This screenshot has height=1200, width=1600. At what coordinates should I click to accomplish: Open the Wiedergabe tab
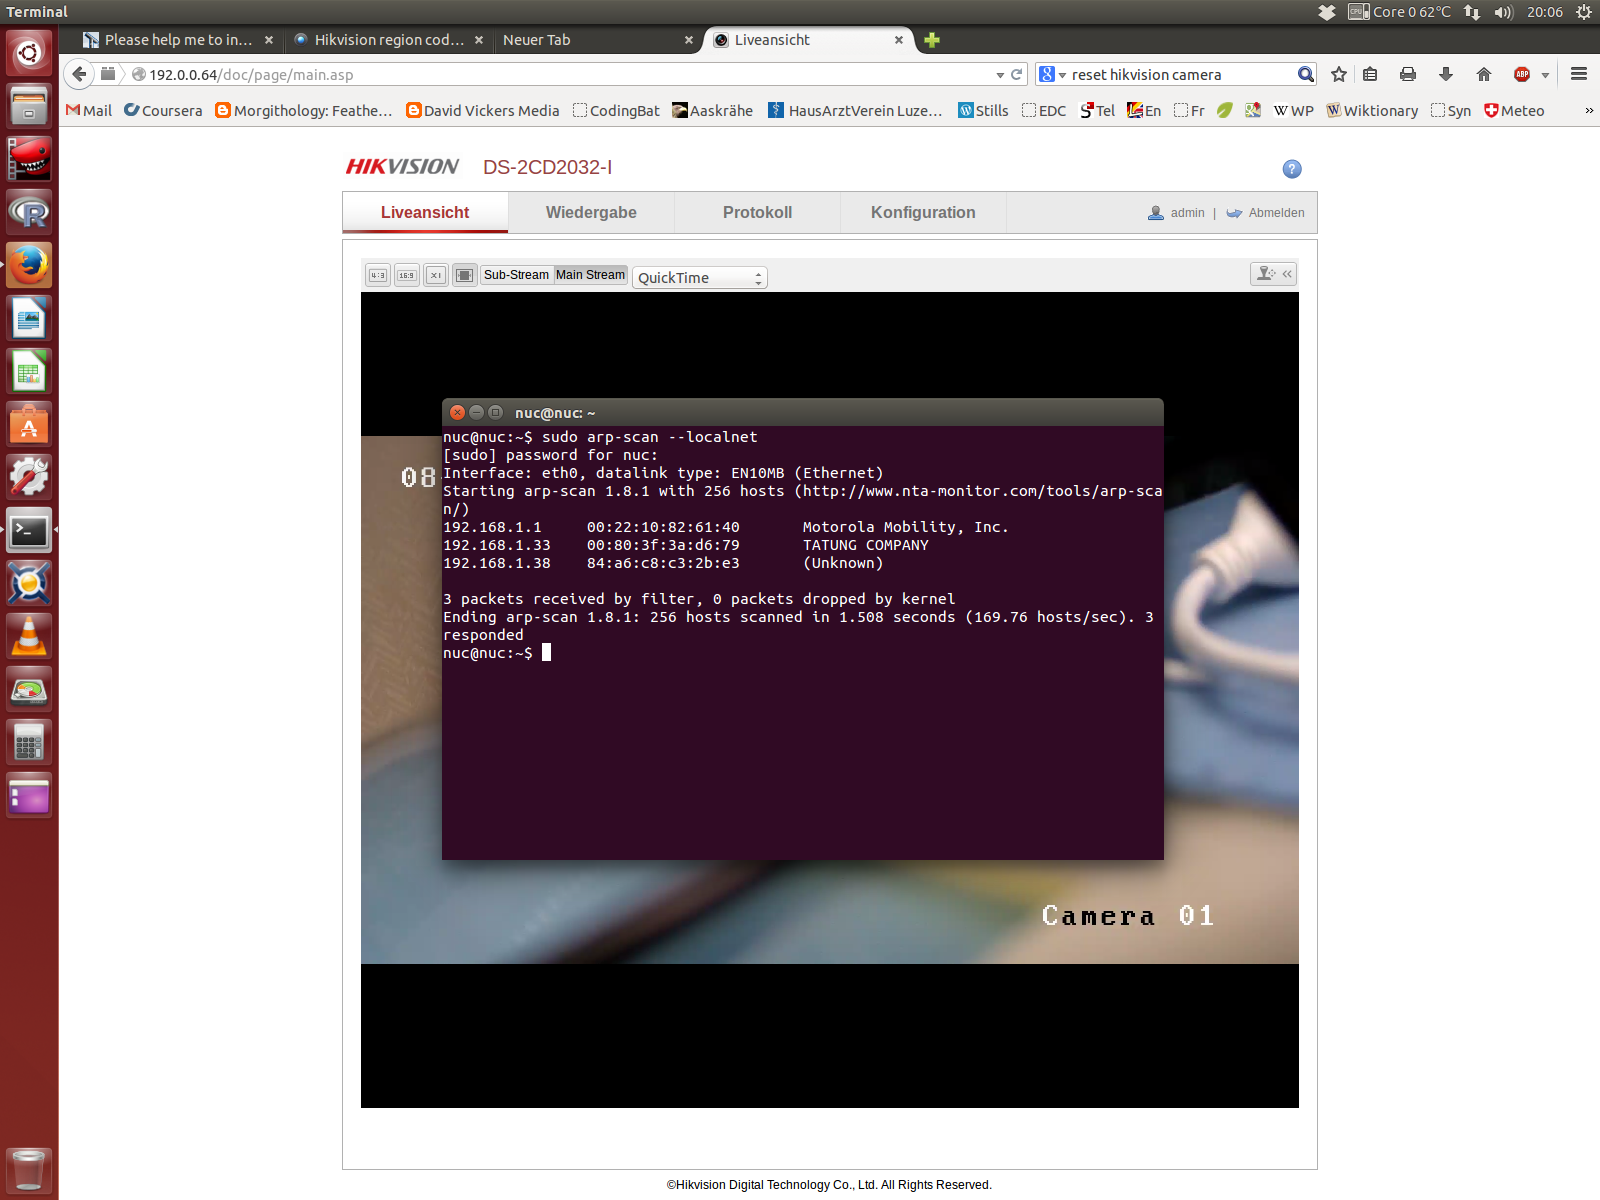tap(591, 212)
